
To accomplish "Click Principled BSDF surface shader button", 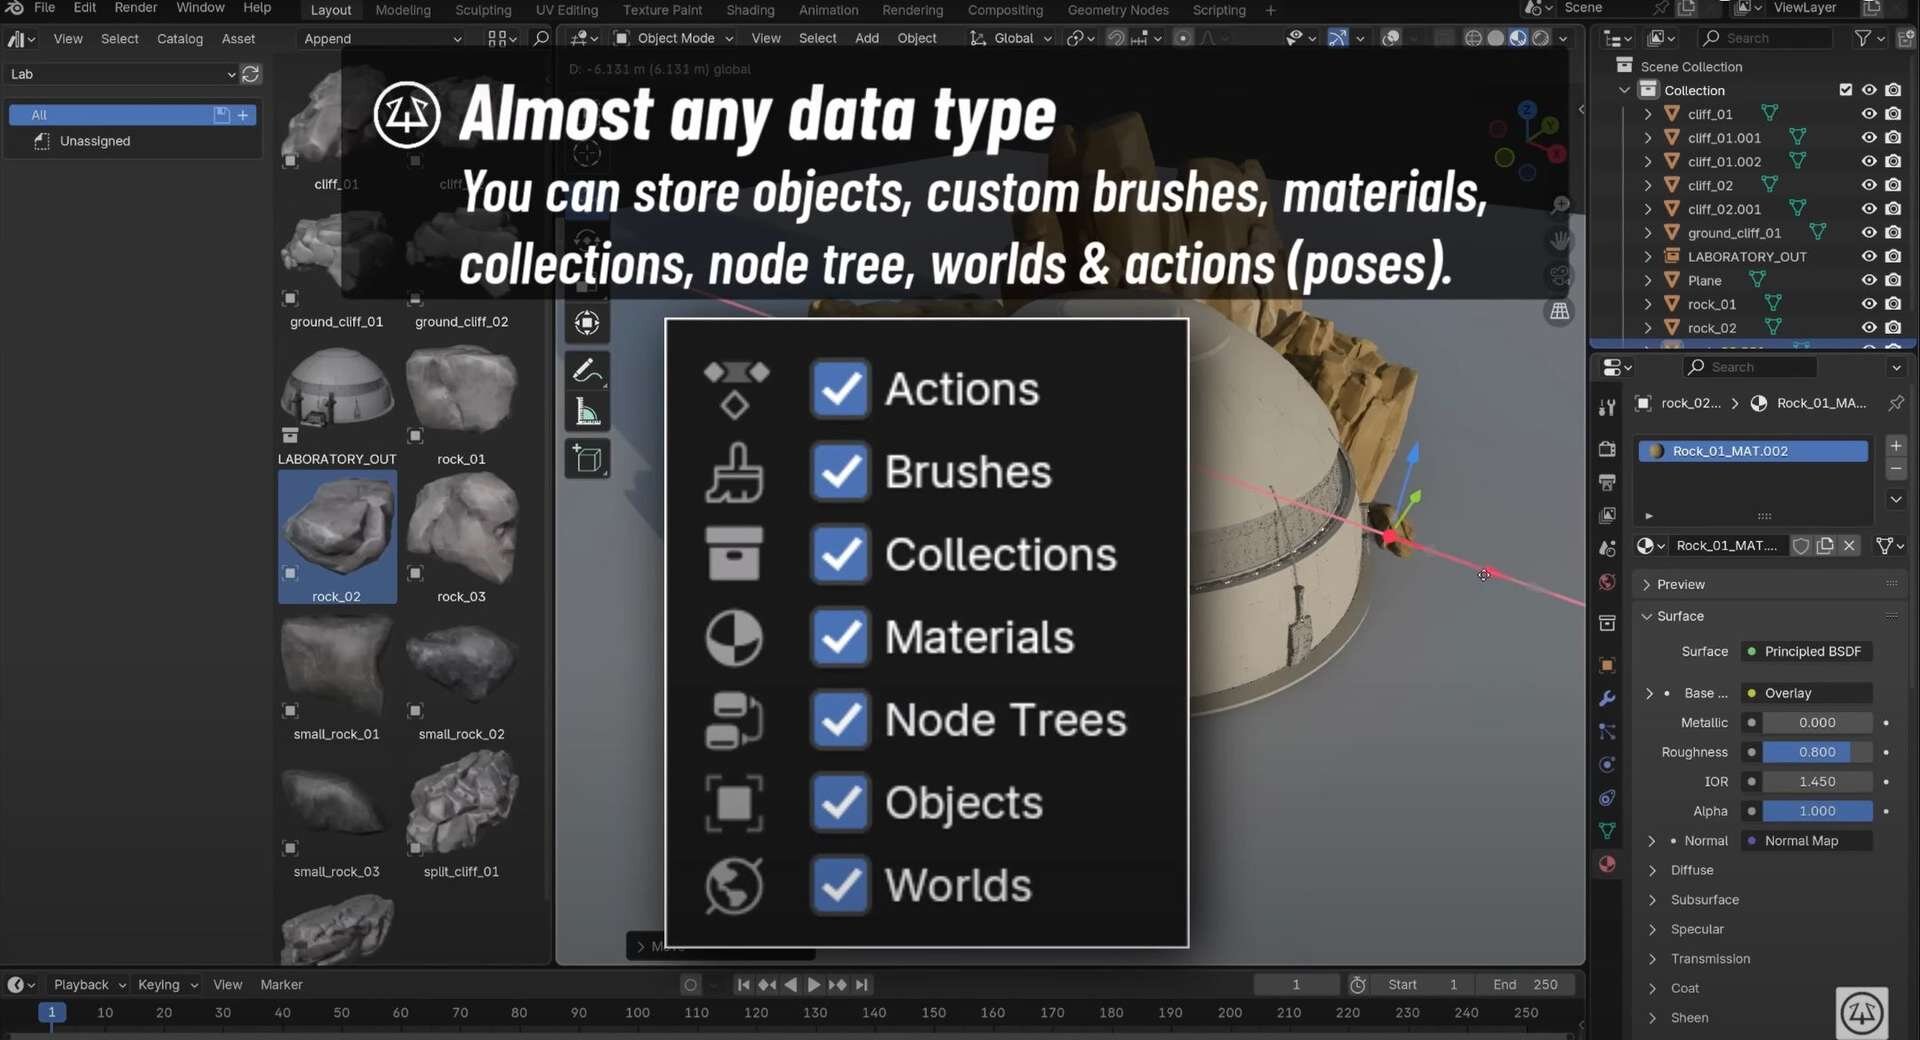I will [x=1807, y=652].
